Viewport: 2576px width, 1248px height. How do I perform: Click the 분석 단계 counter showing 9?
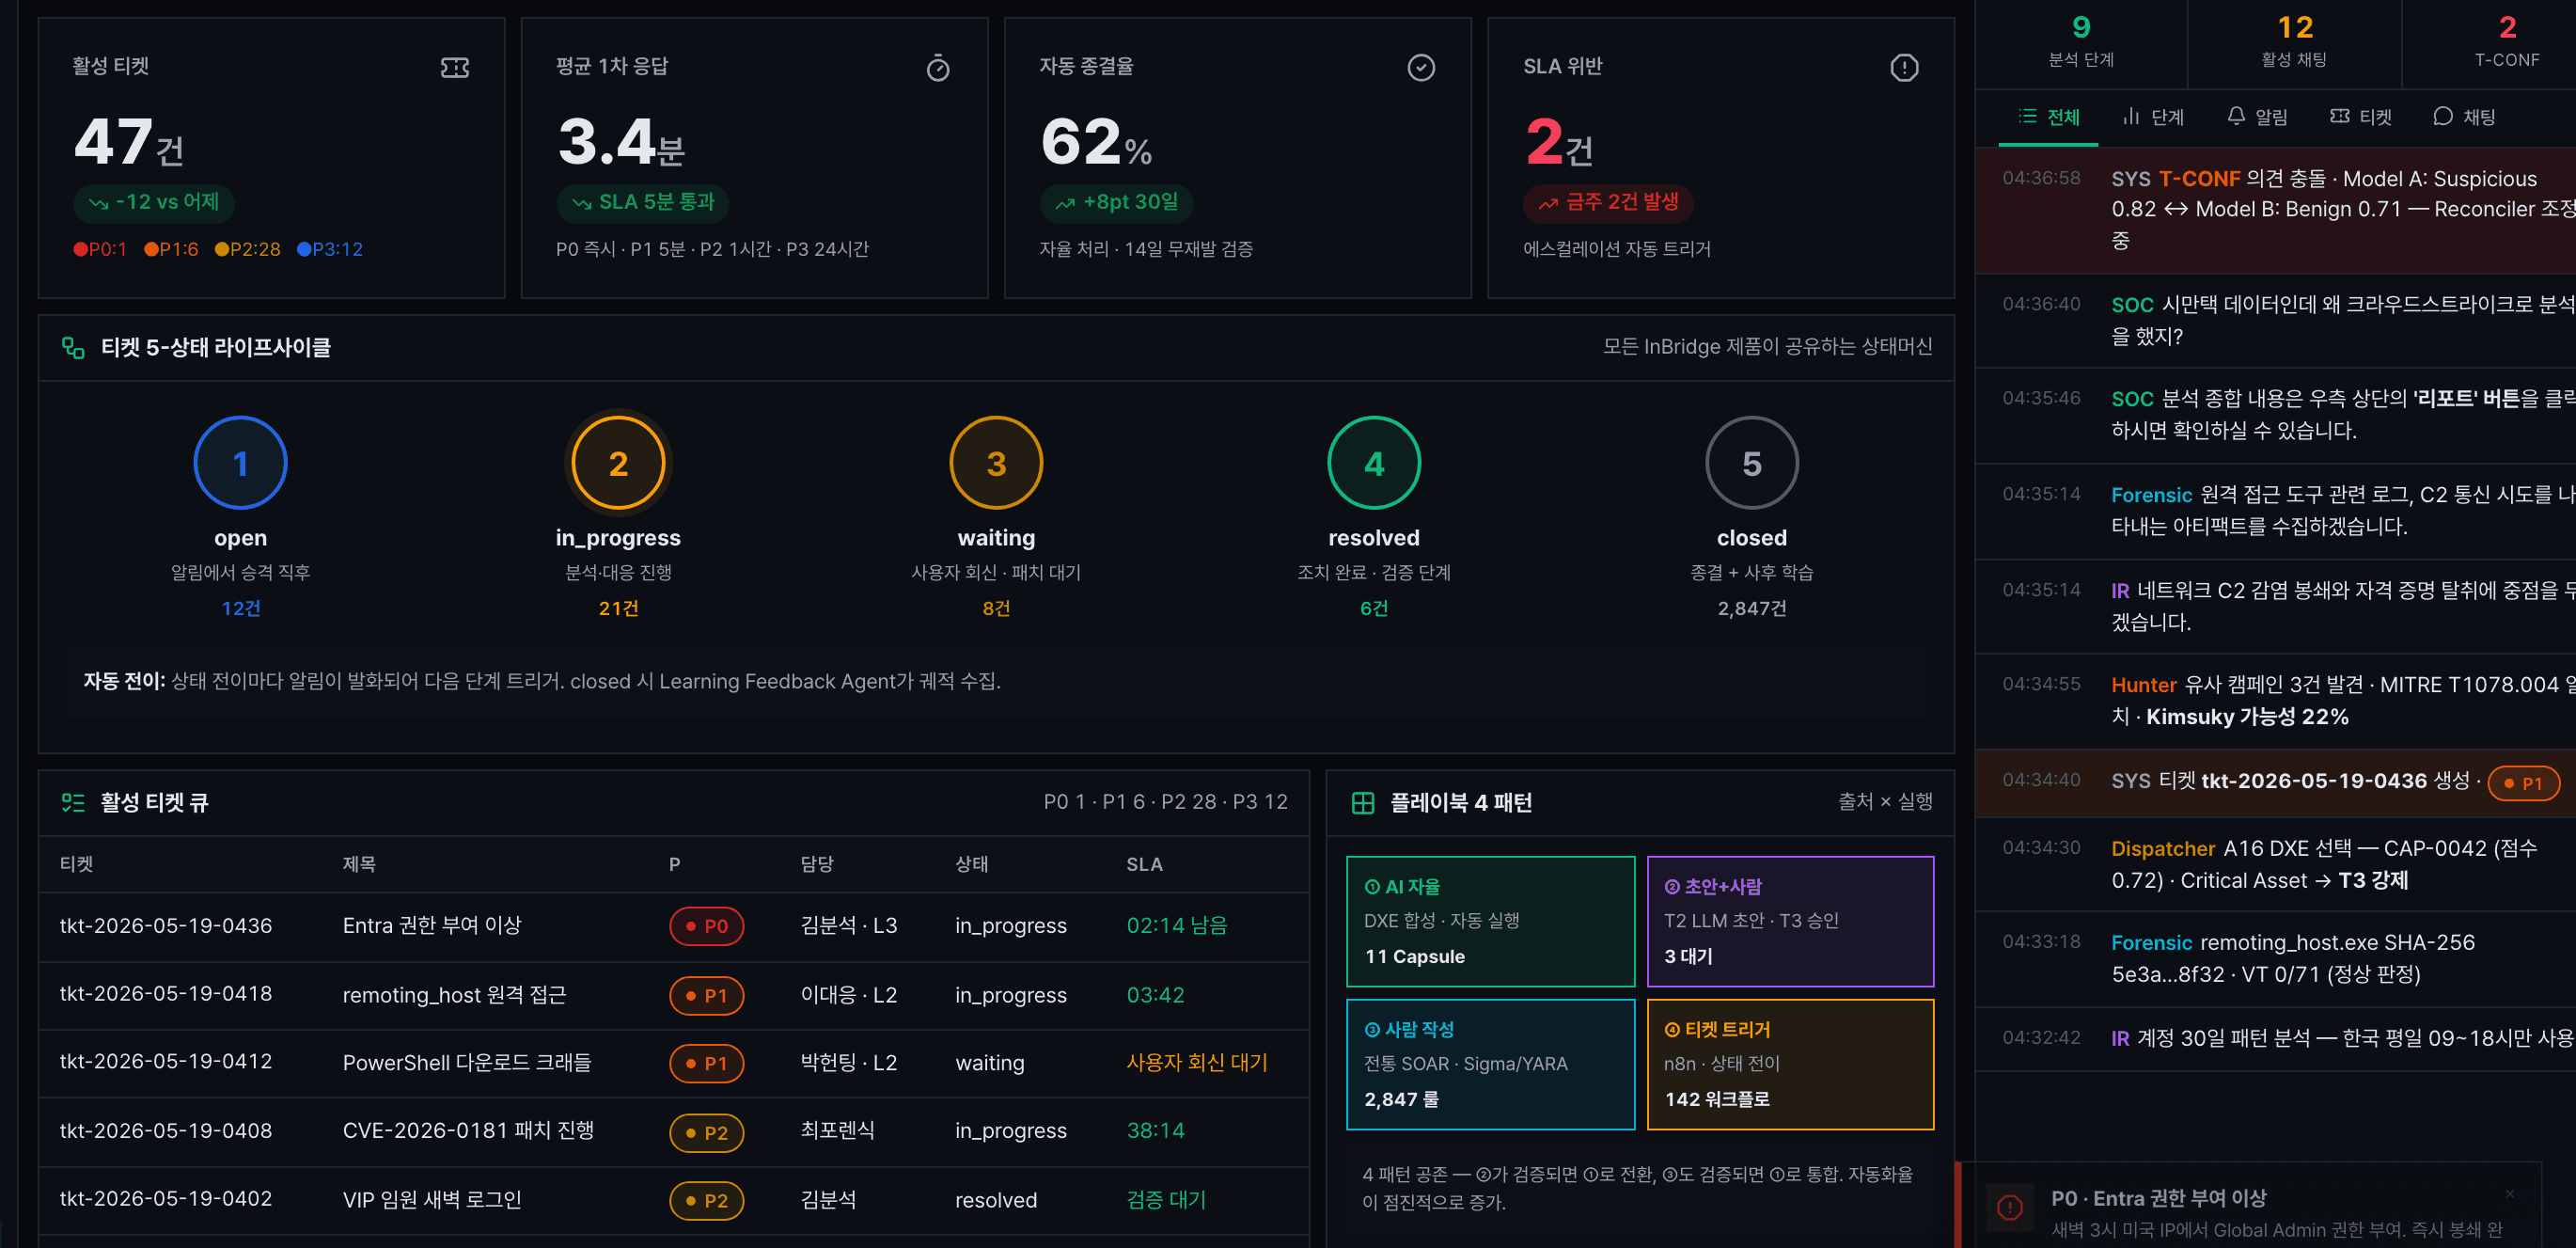tap(2081, 42)
